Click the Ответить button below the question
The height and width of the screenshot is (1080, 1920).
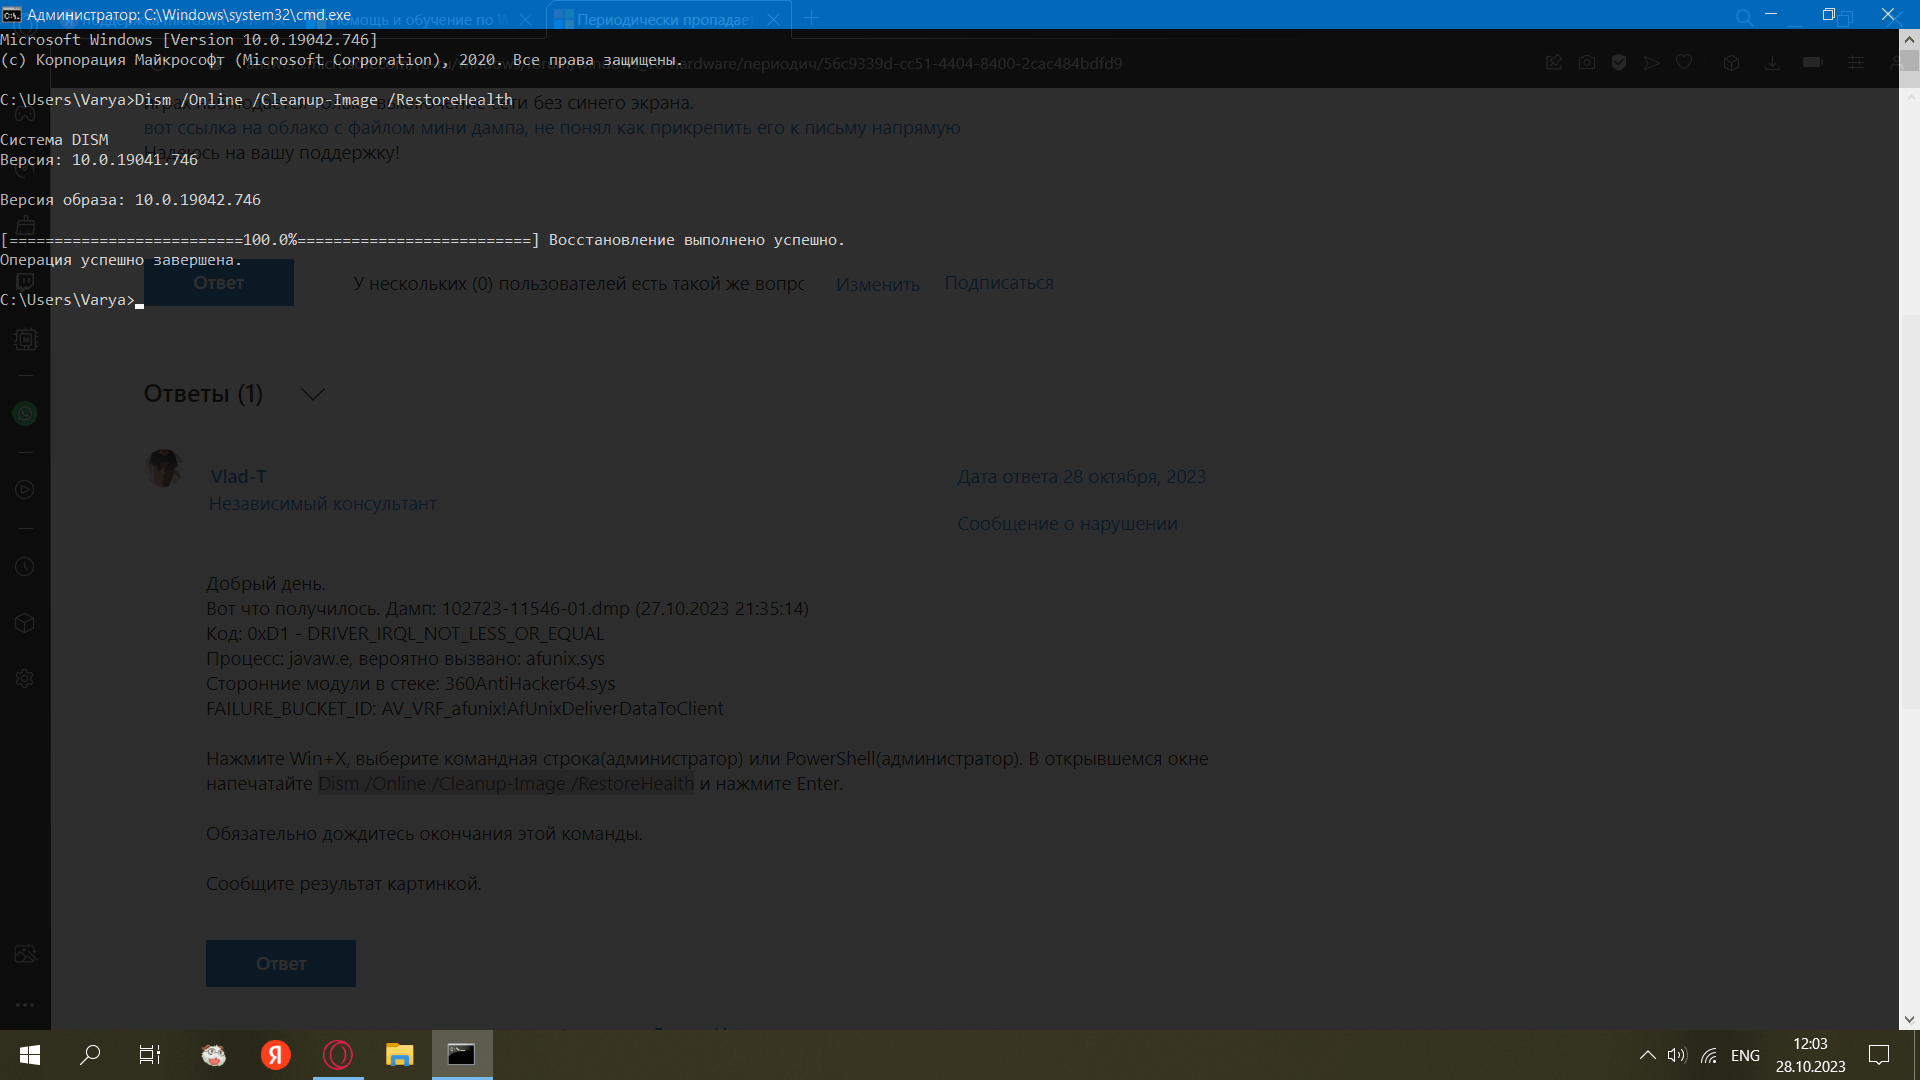pos(218,282)
